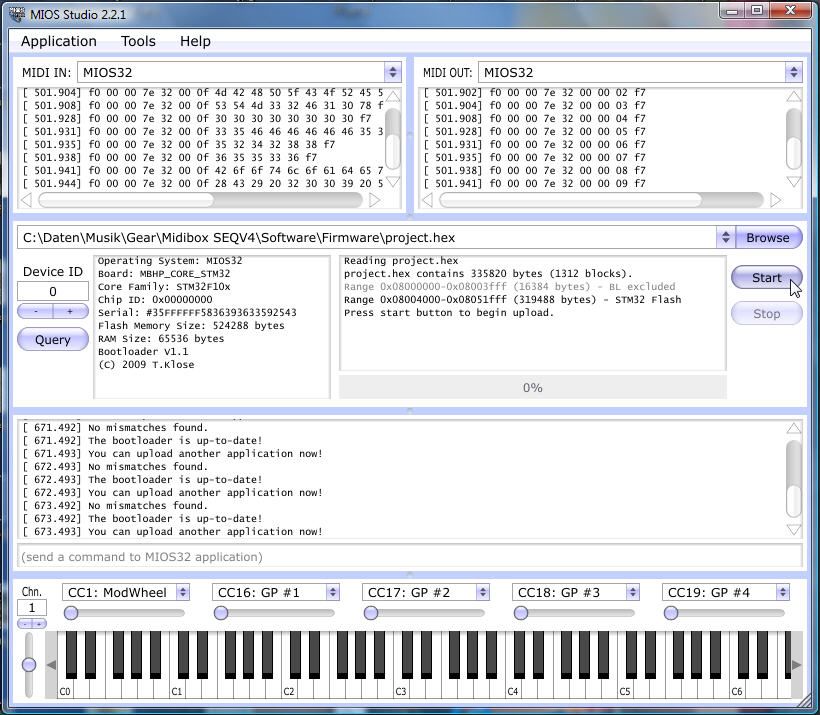
Task: Decrease MIDI channel with Chn minus button
Action: 25,623
